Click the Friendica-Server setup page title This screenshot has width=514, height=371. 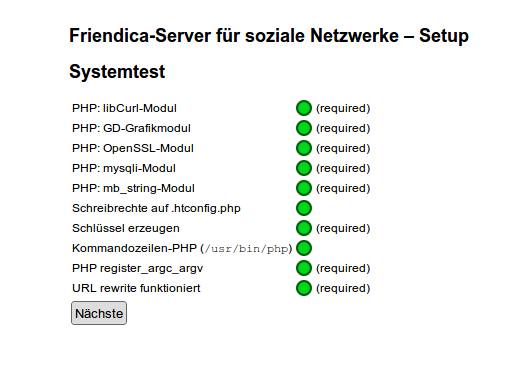[x=269, y=36]
